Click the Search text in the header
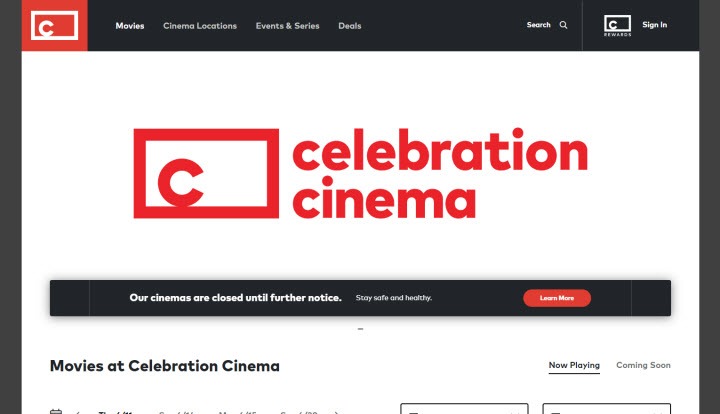Screen dimensions: 720x414 [x=538, y=25]
